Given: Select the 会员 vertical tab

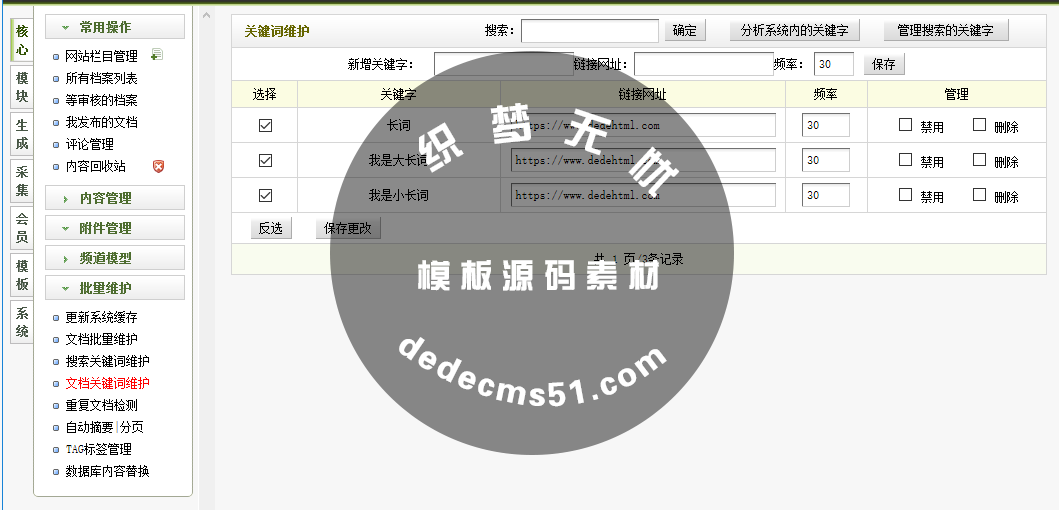Looking at the screenshot, I should click(x=22, y=228).
